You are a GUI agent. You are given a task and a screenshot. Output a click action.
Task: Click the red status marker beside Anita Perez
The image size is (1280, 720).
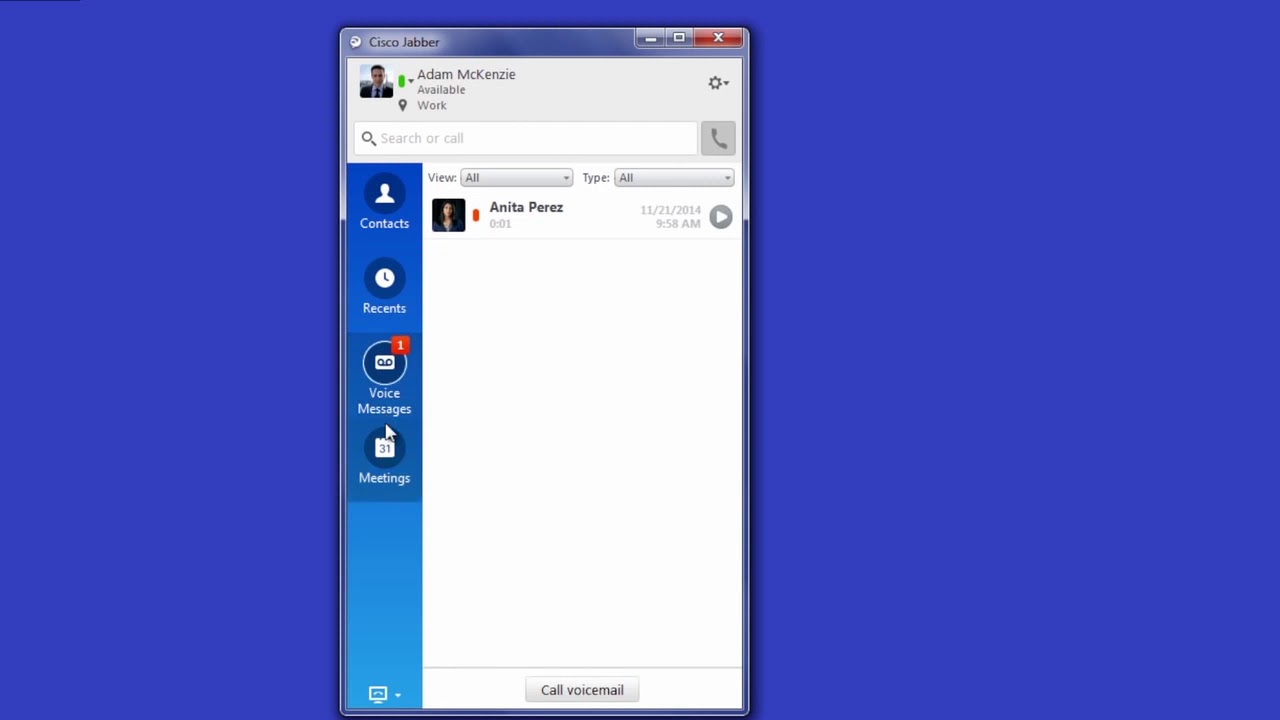[476, 215]
